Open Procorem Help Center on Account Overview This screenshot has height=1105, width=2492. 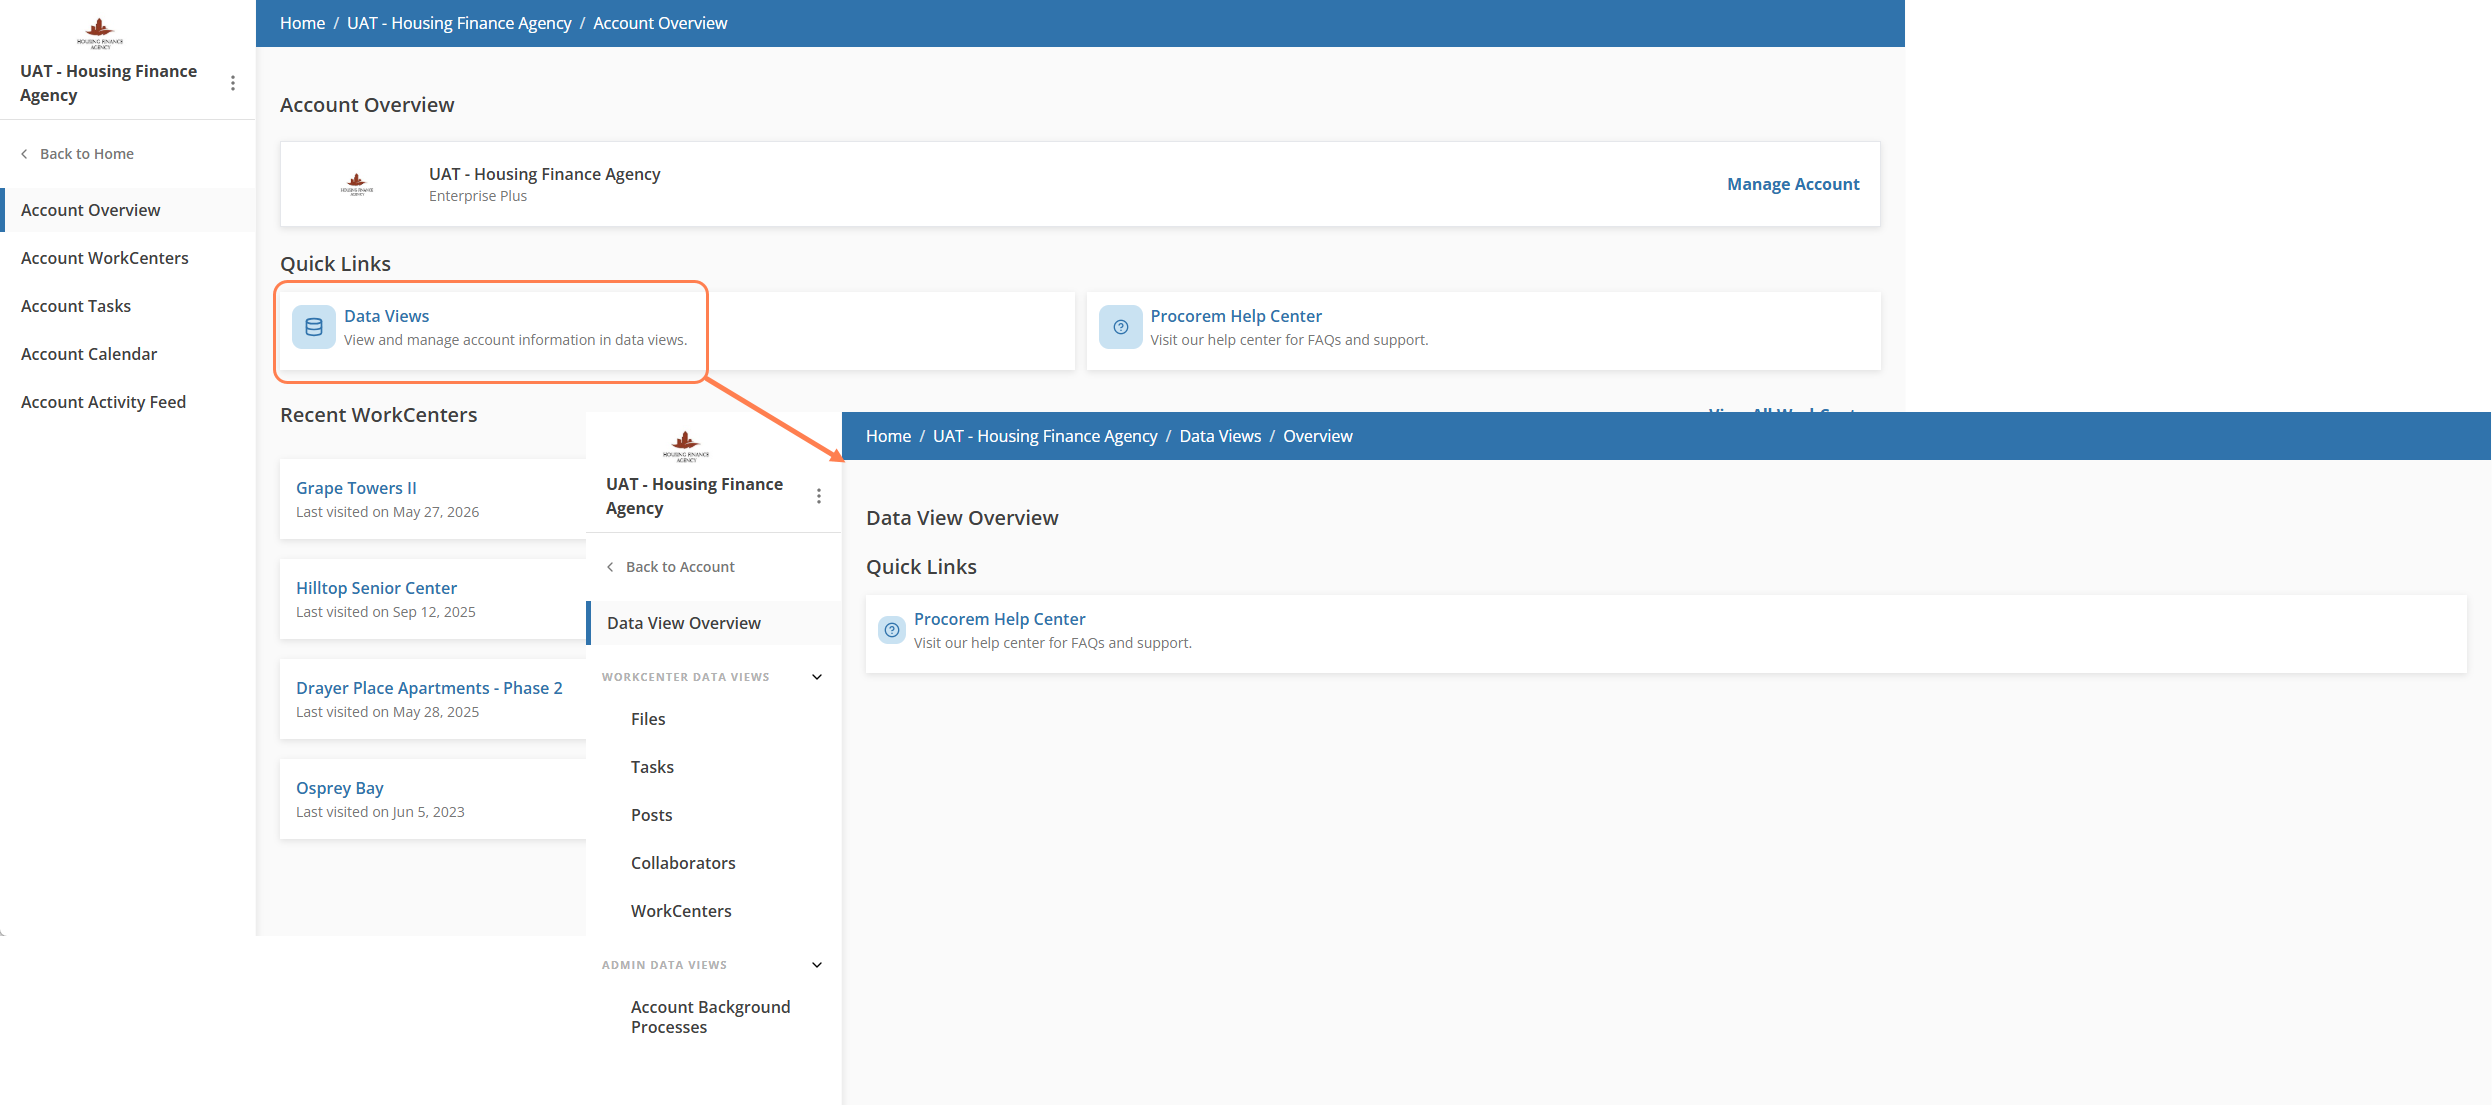tap(1236, 316)
